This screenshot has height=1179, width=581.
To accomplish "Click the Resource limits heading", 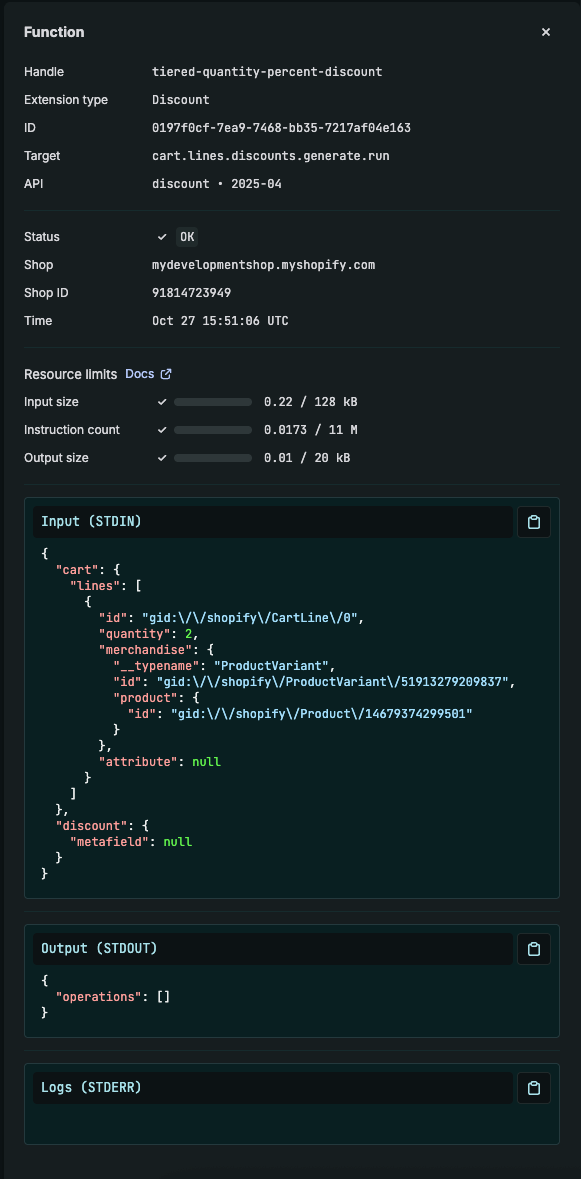I will point(71,374).
